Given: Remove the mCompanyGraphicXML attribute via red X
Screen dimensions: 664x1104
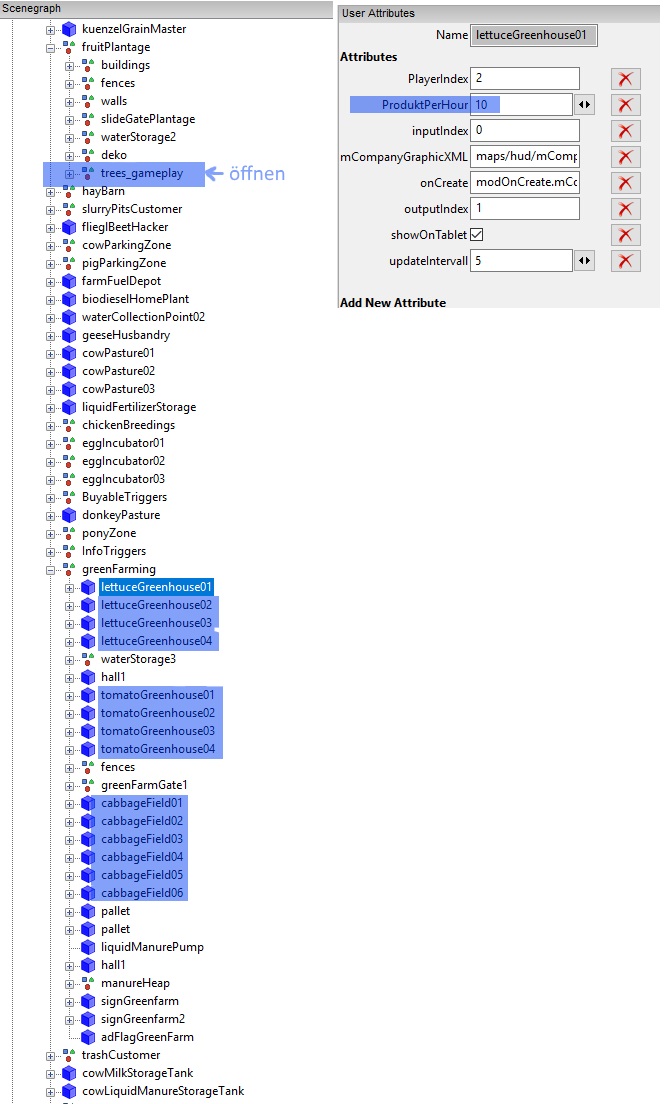Looking at the screenshot, I should (625, 157).
